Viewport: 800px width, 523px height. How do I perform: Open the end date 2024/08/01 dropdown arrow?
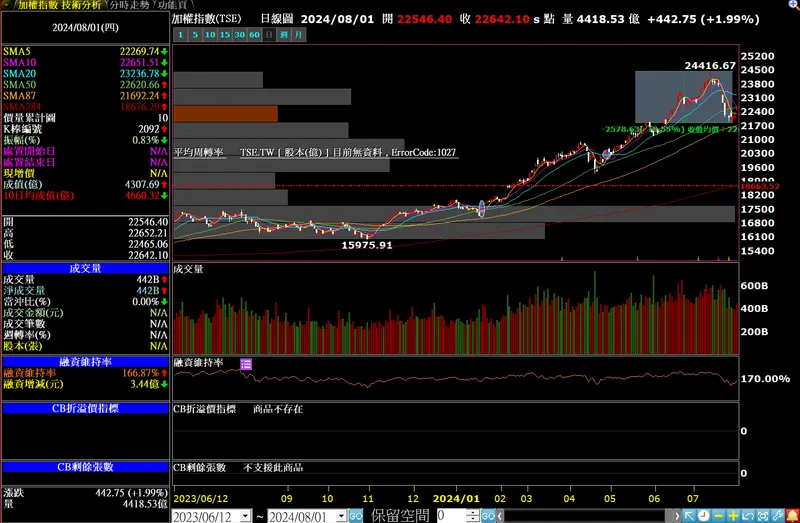click(x=341, y=516)
